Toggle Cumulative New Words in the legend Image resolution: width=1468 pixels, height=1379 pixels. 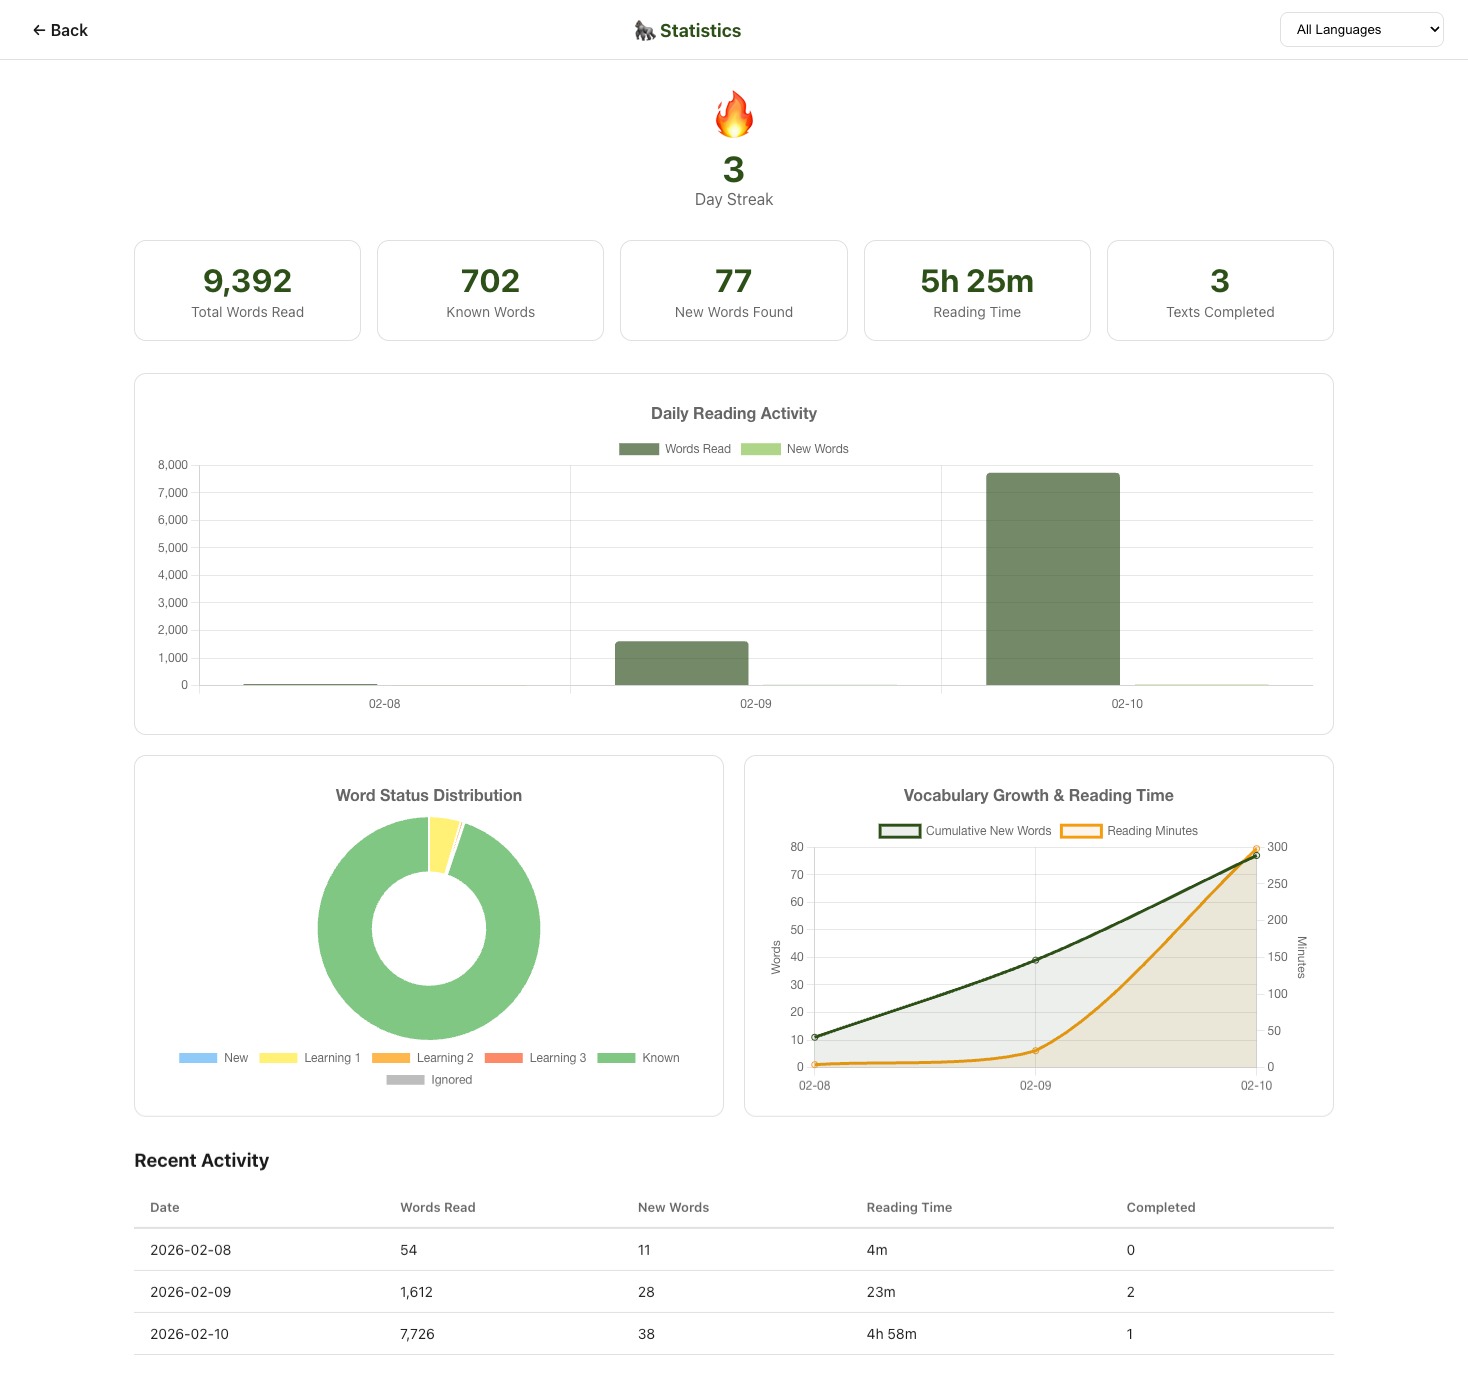point(963,830)
